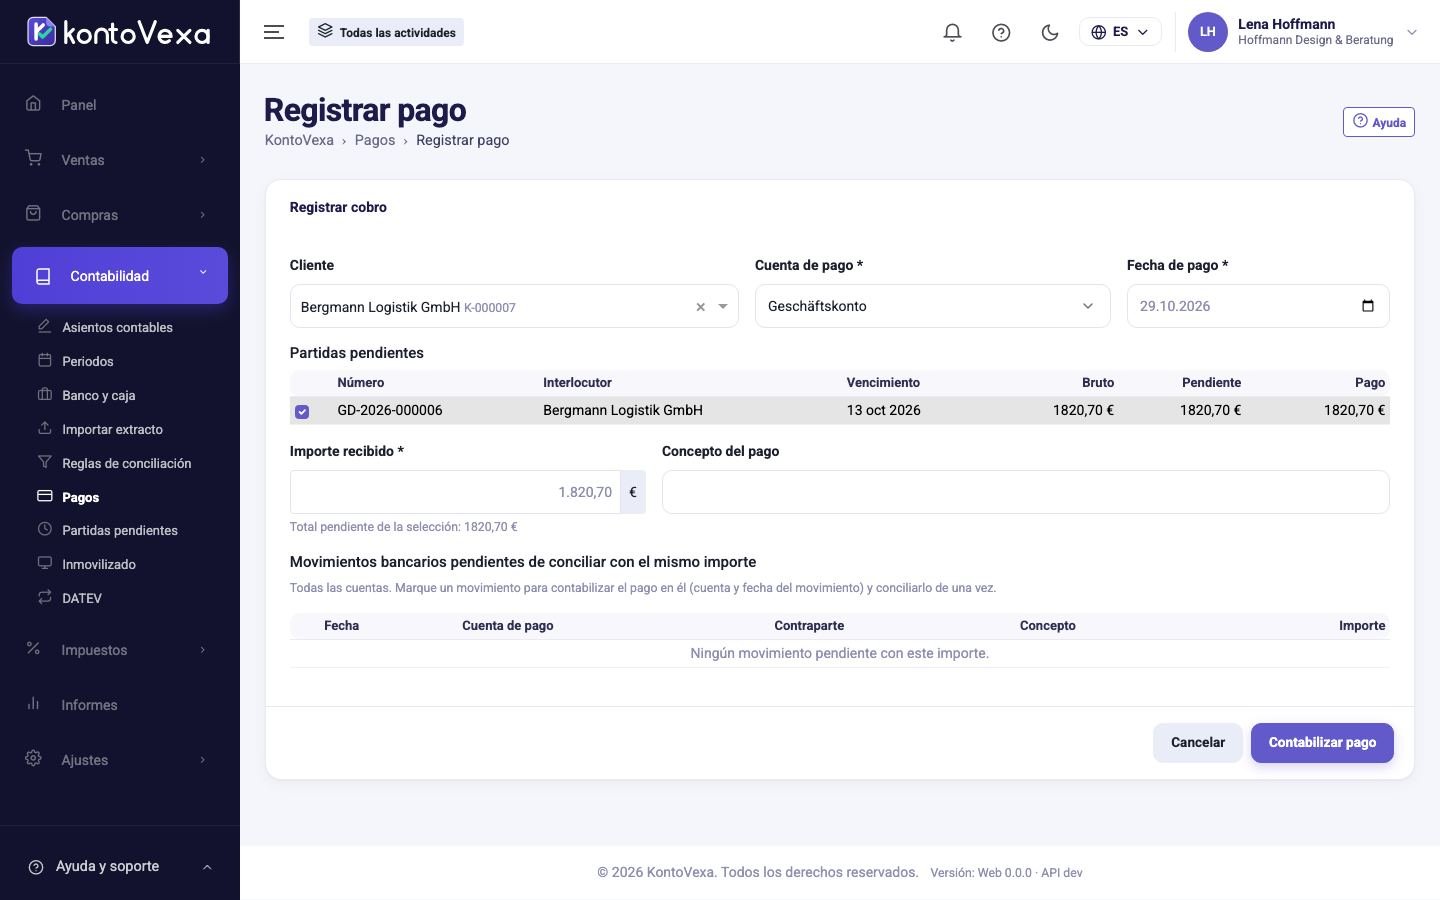Uncheck the GD-2026-000006 row checkbox

coord(302,411)
